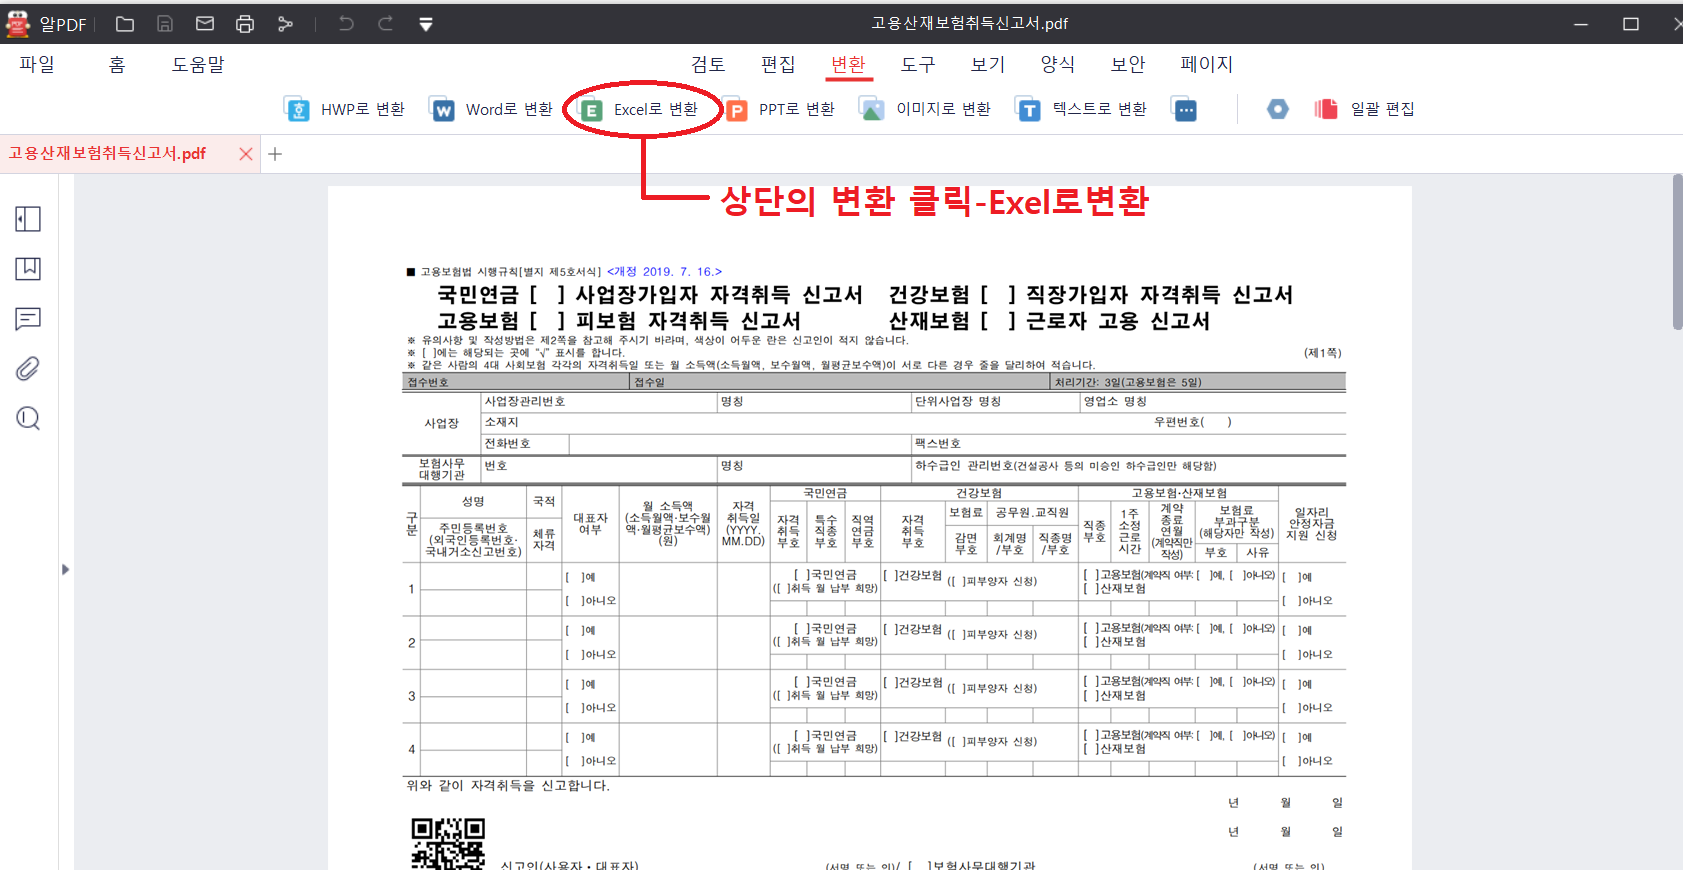Open the file folder icon in title bar
The image size is (1683, 870).
point(125,23)
